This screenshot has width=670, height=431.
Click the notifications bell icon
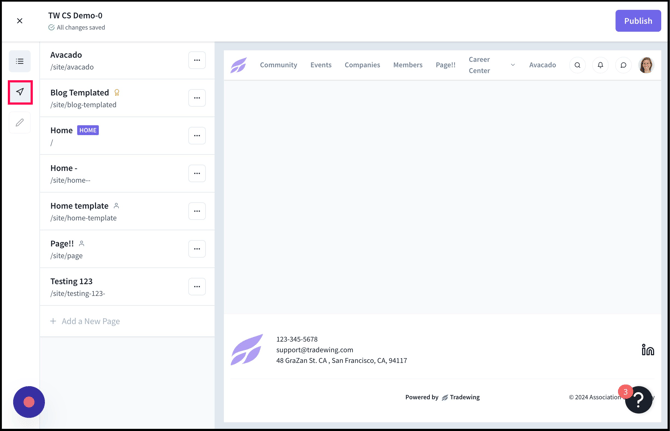tap(600, 65)
